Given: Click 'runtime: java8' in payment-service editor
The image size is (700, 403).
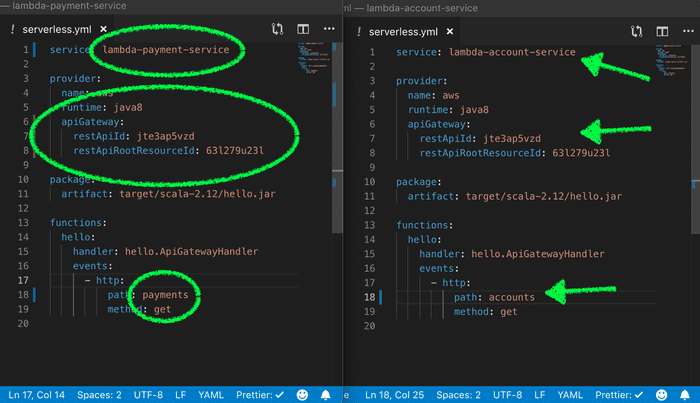Looking at the screenshot, I should click(102, 107).
